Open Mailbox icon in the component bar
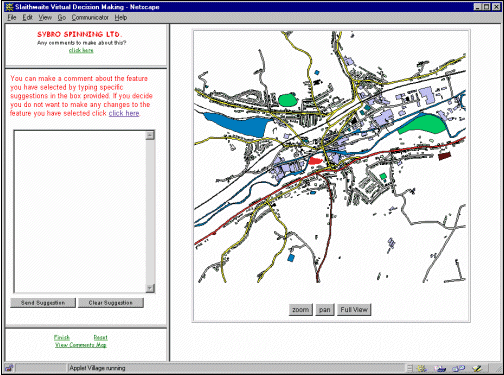504x375 pixels. click(x=440, y=368)
